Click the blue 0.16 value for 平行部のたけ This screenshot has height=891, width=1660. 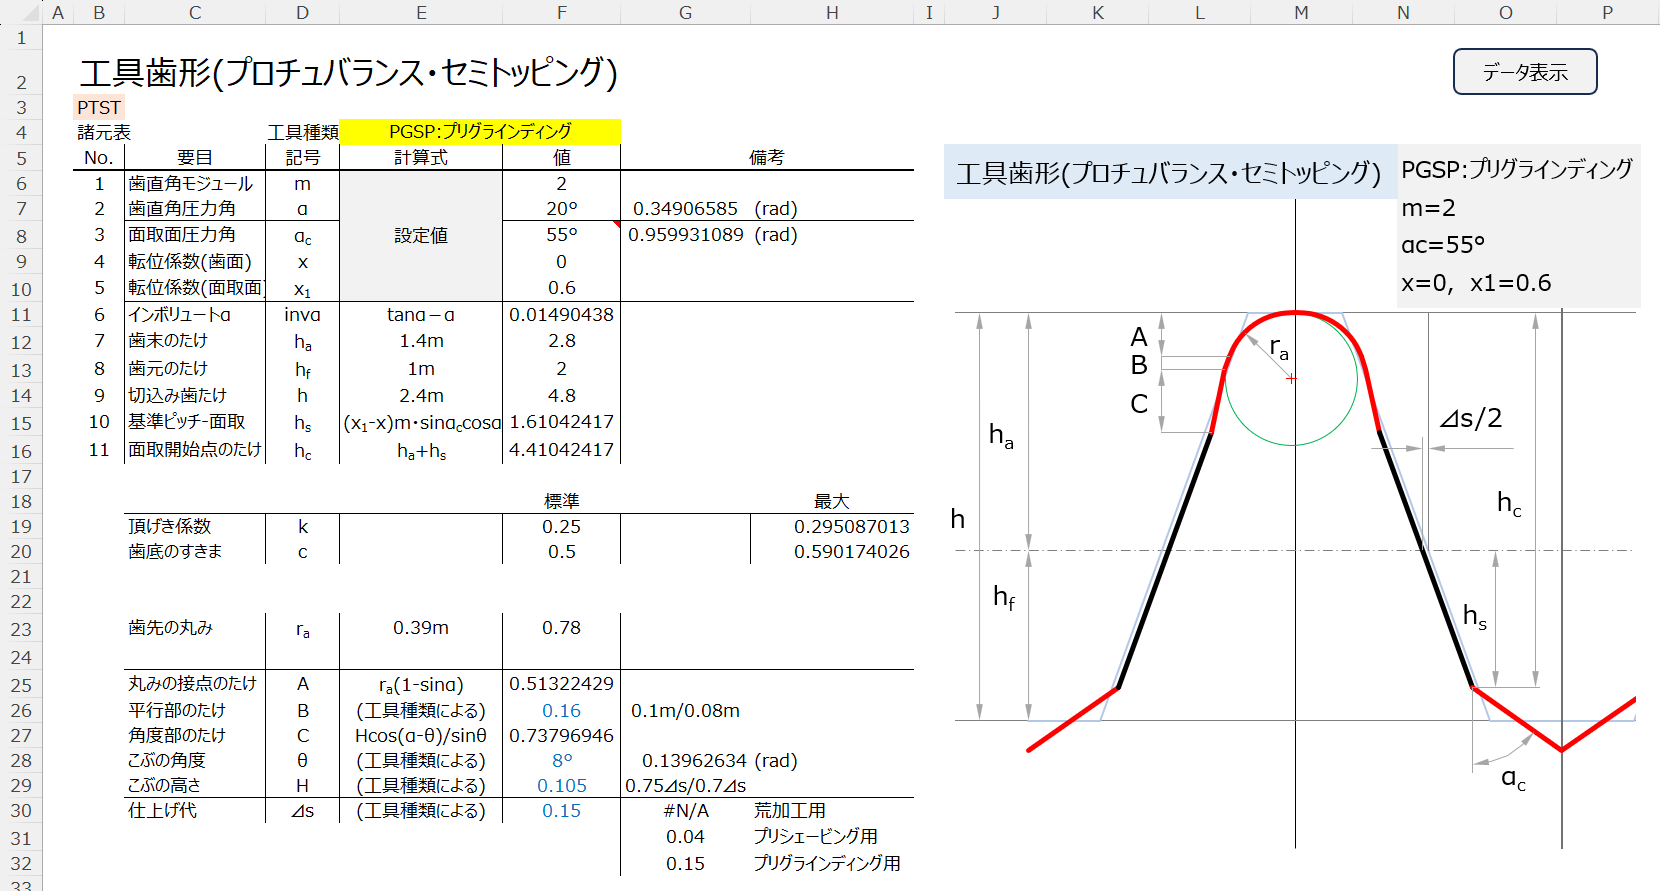coord(561,710)
